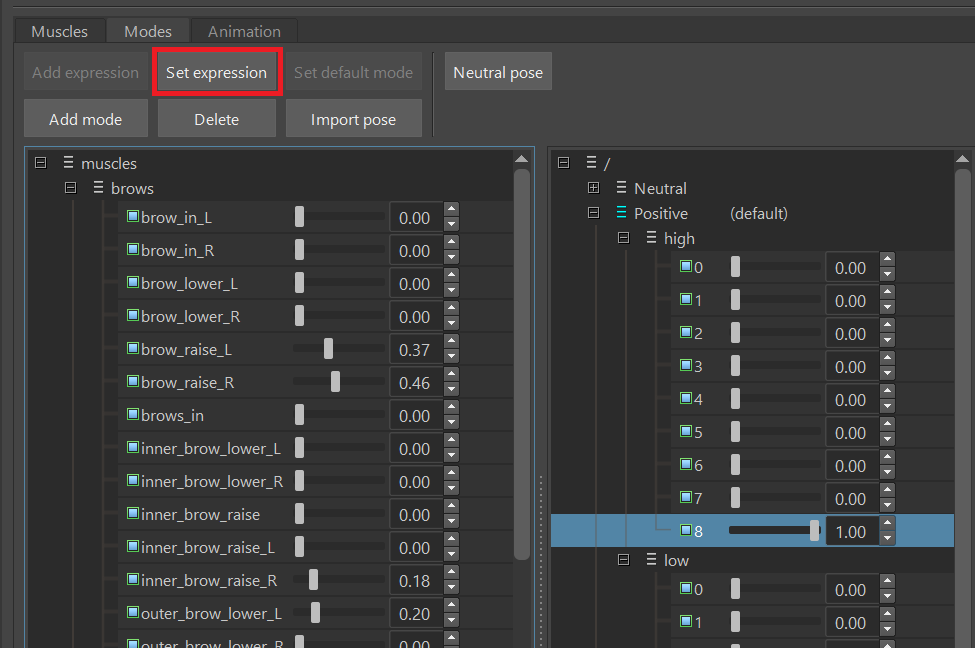The width and height of the screenshot is (975, 648).
Task: Click the inner_brow_raise_R value field
Action: (x=415, y=581)
